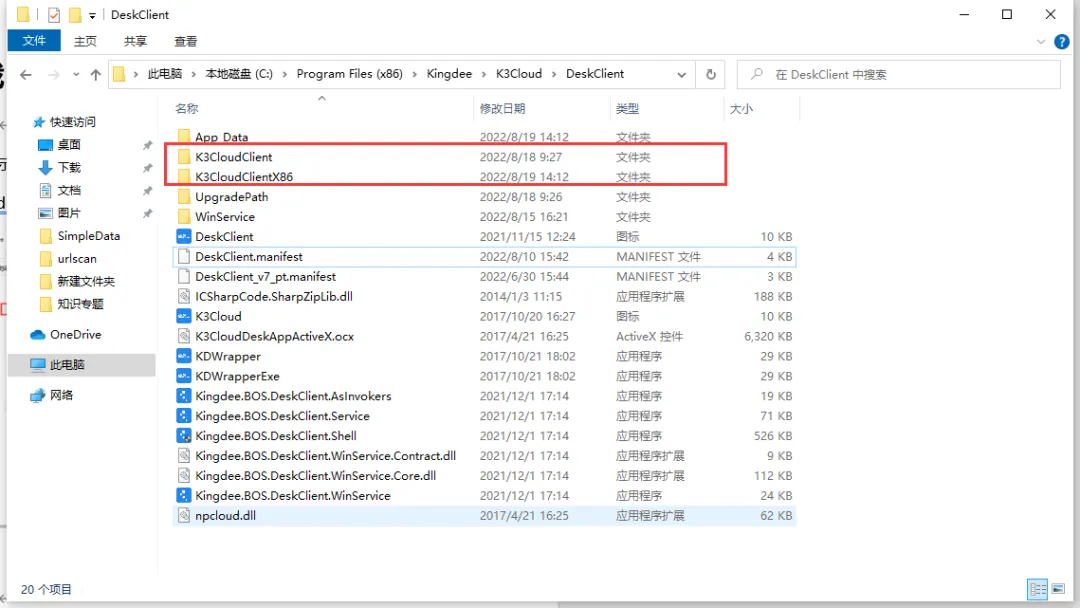Open Explorer help question-mark icon
Viewport: 1080px width, 608px height.
coord(1062,42)
